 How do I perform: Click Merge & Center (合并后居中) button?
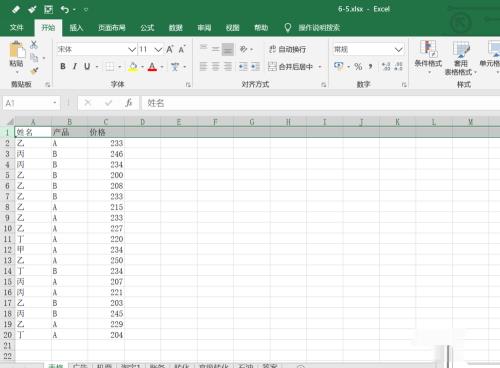291,67
